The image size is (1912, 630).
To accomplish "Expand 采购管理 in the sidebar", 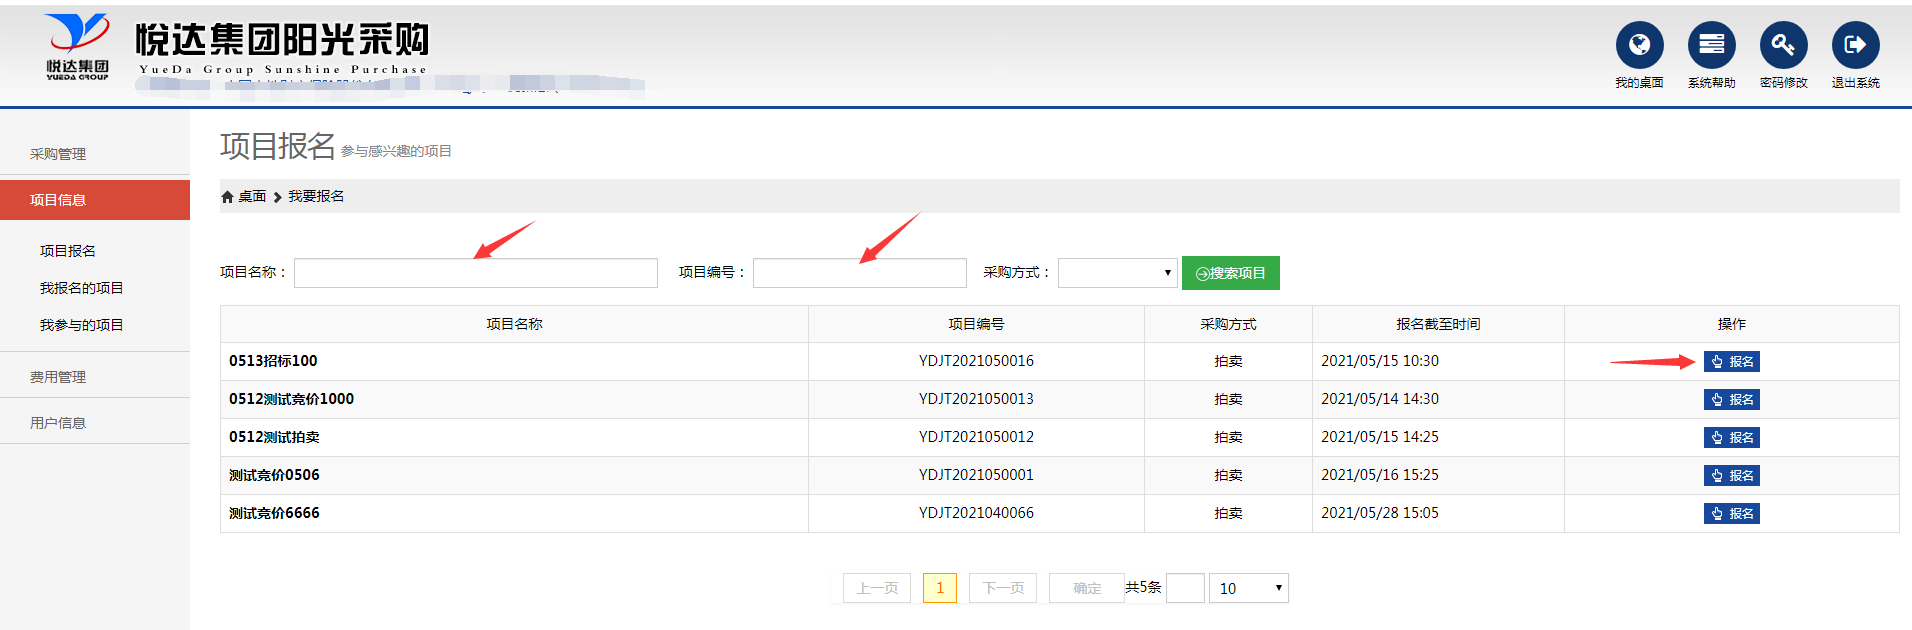I will coord(58,154).
